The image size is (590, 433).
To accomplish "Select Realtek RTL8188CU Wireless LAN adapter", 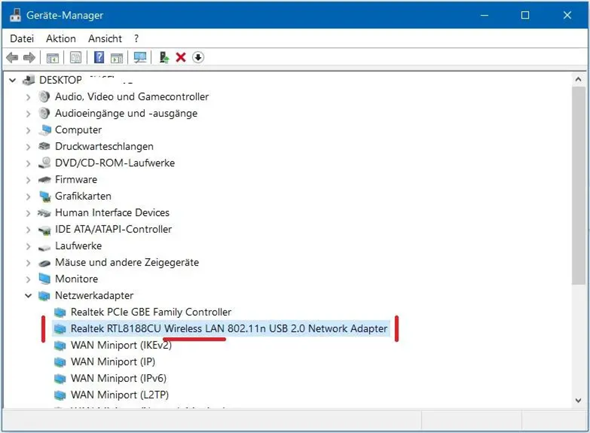I will point(229,328).
